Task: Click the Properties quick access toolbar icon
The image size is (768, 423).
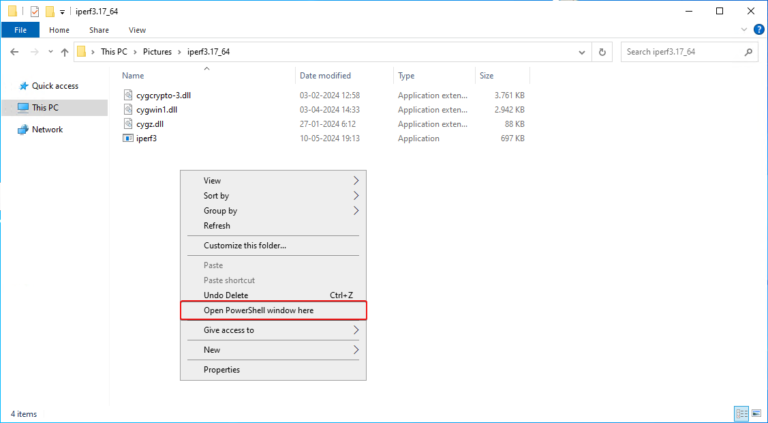Action: click(34, 11)
